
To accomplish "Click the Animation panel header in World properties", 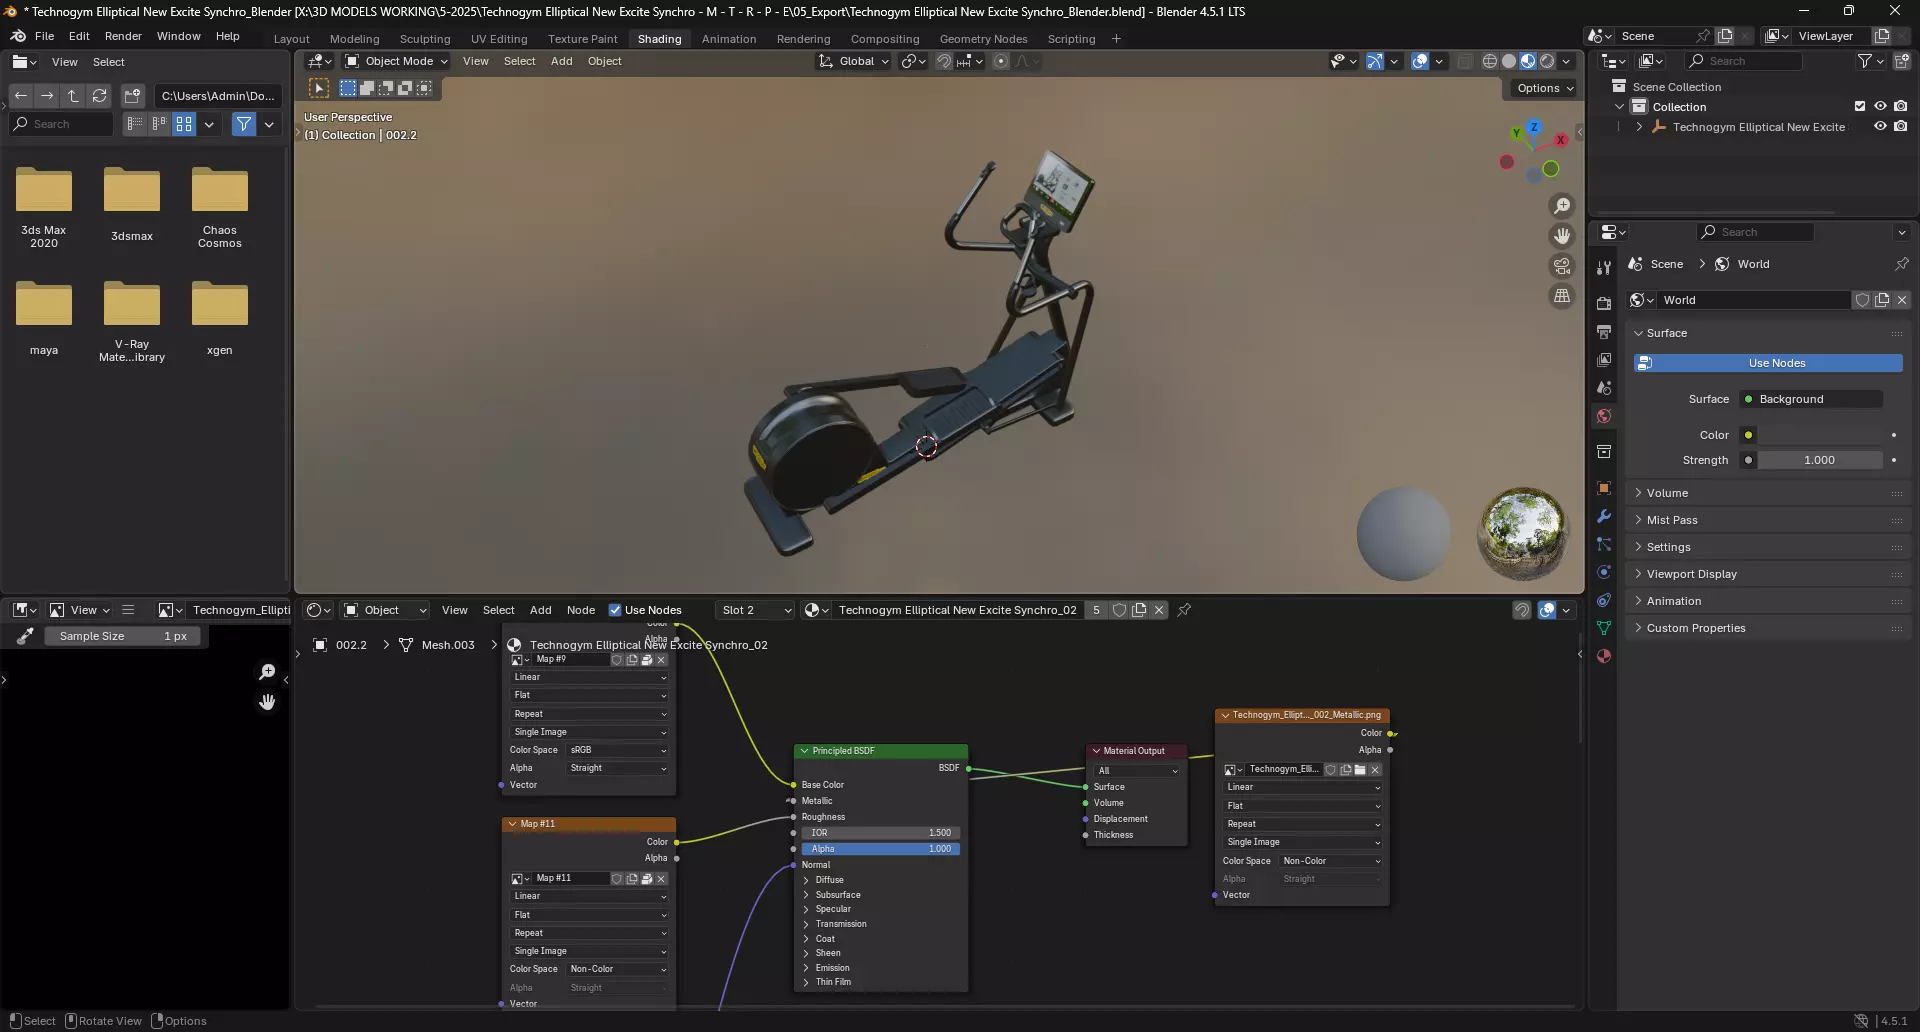I will pyautogui.click(x=1767, y=601).
